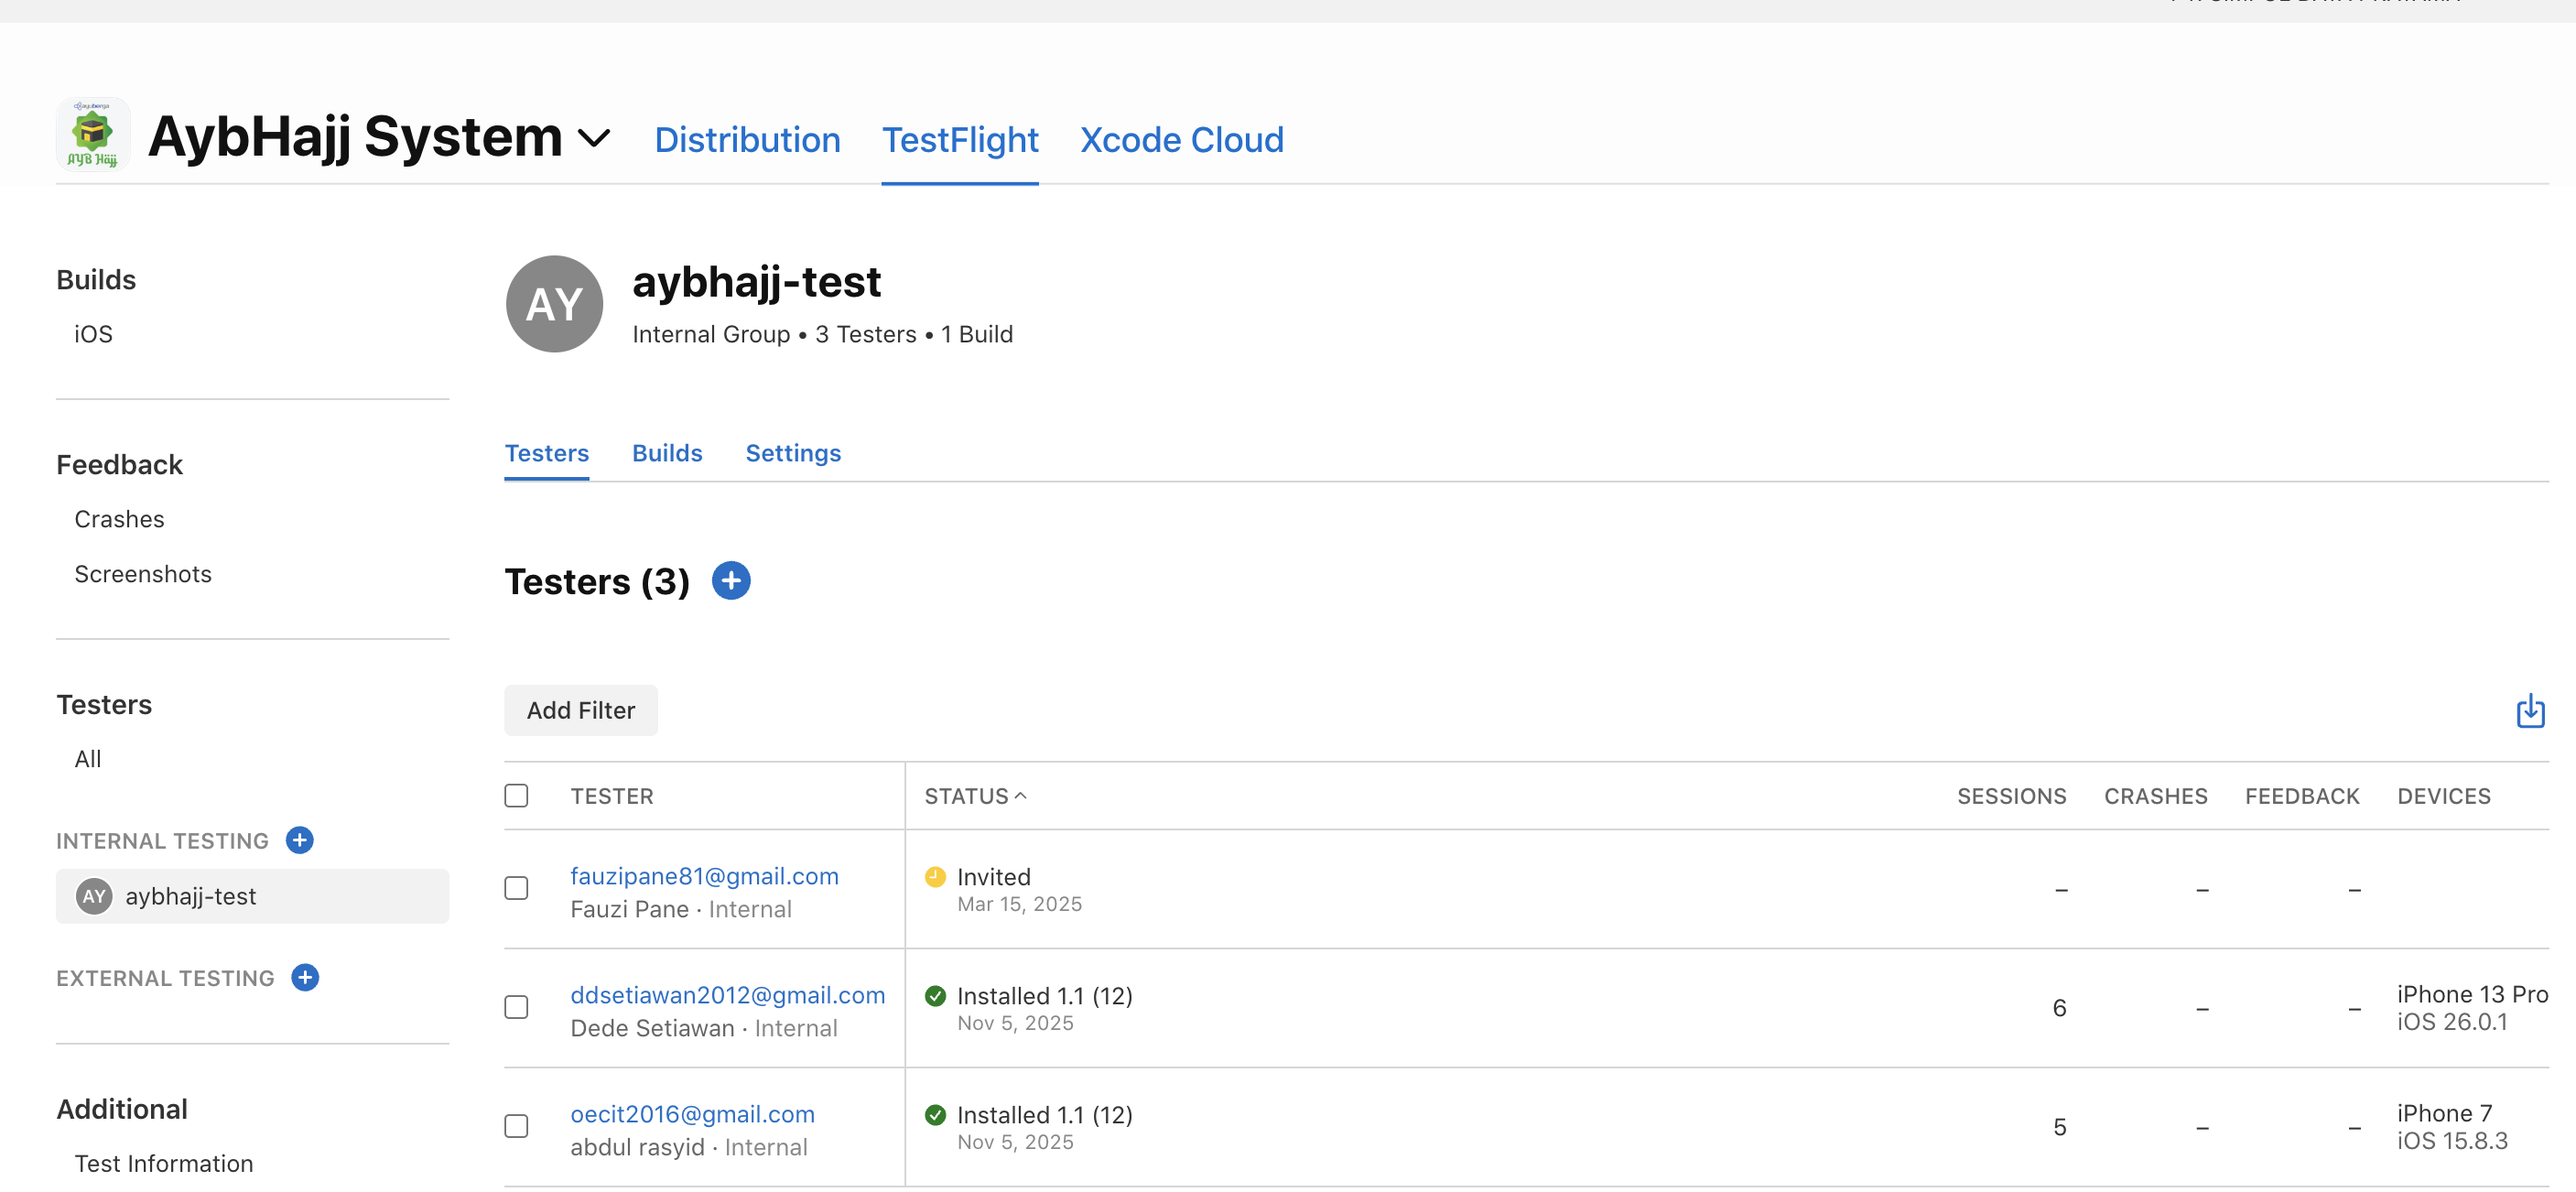
Task: Select the oecit2016@gmail.com tester checkbox
Action: (x=516, y=1126)
